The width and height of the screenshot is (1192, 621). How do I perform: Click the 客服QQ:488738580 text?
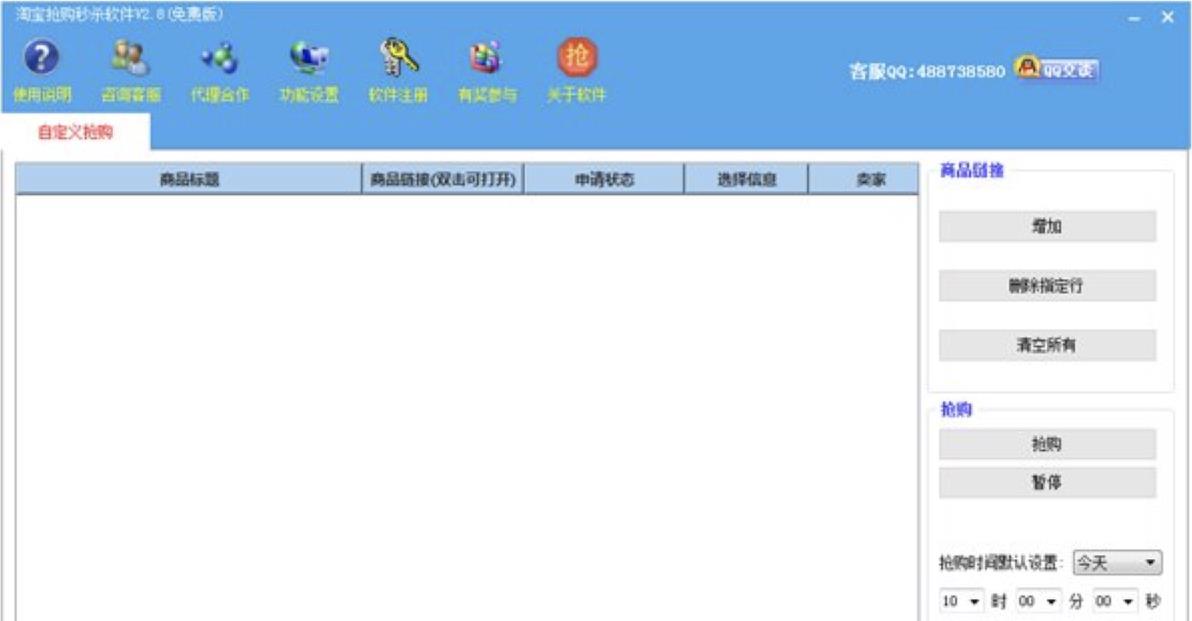(x=927, y=71)
